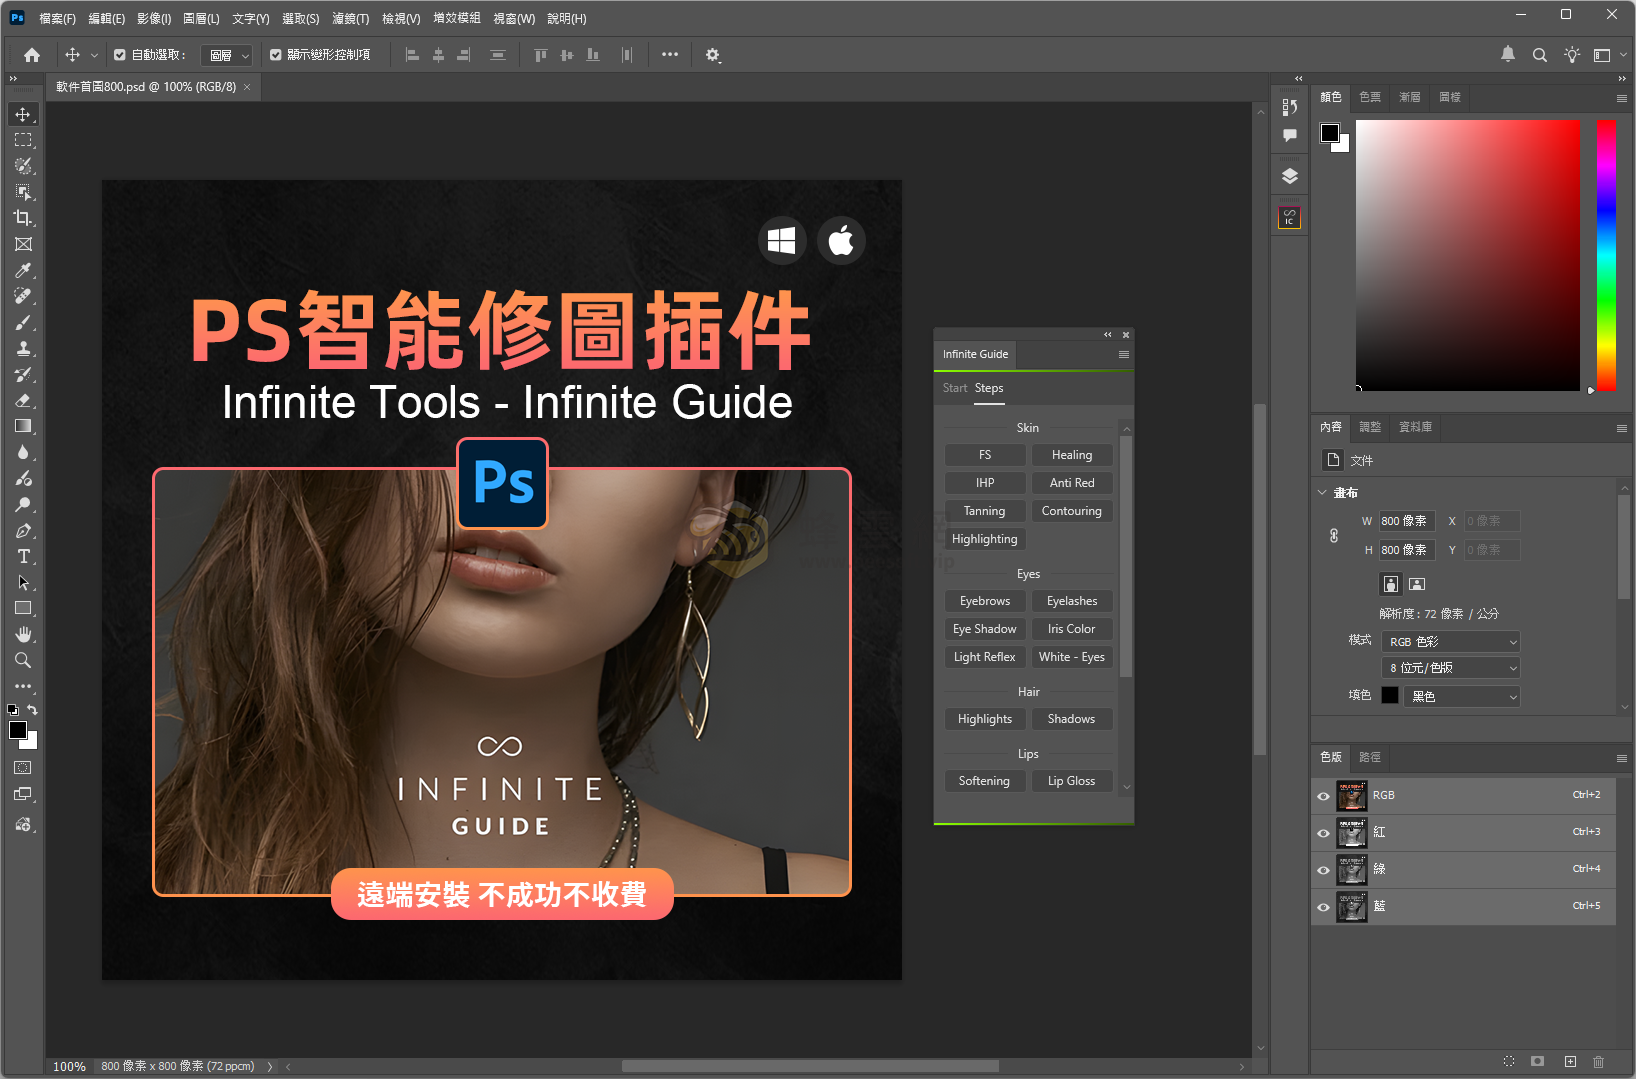Screen dimensions: 1636x1079
Task: Hide the Red channel eye
Action: click(1323, 833)
